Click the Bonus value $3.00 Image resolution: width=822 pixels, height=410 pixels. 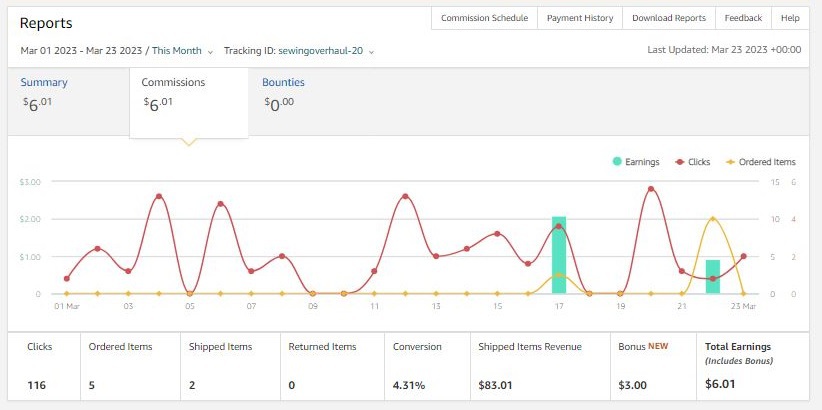[633, 385]
